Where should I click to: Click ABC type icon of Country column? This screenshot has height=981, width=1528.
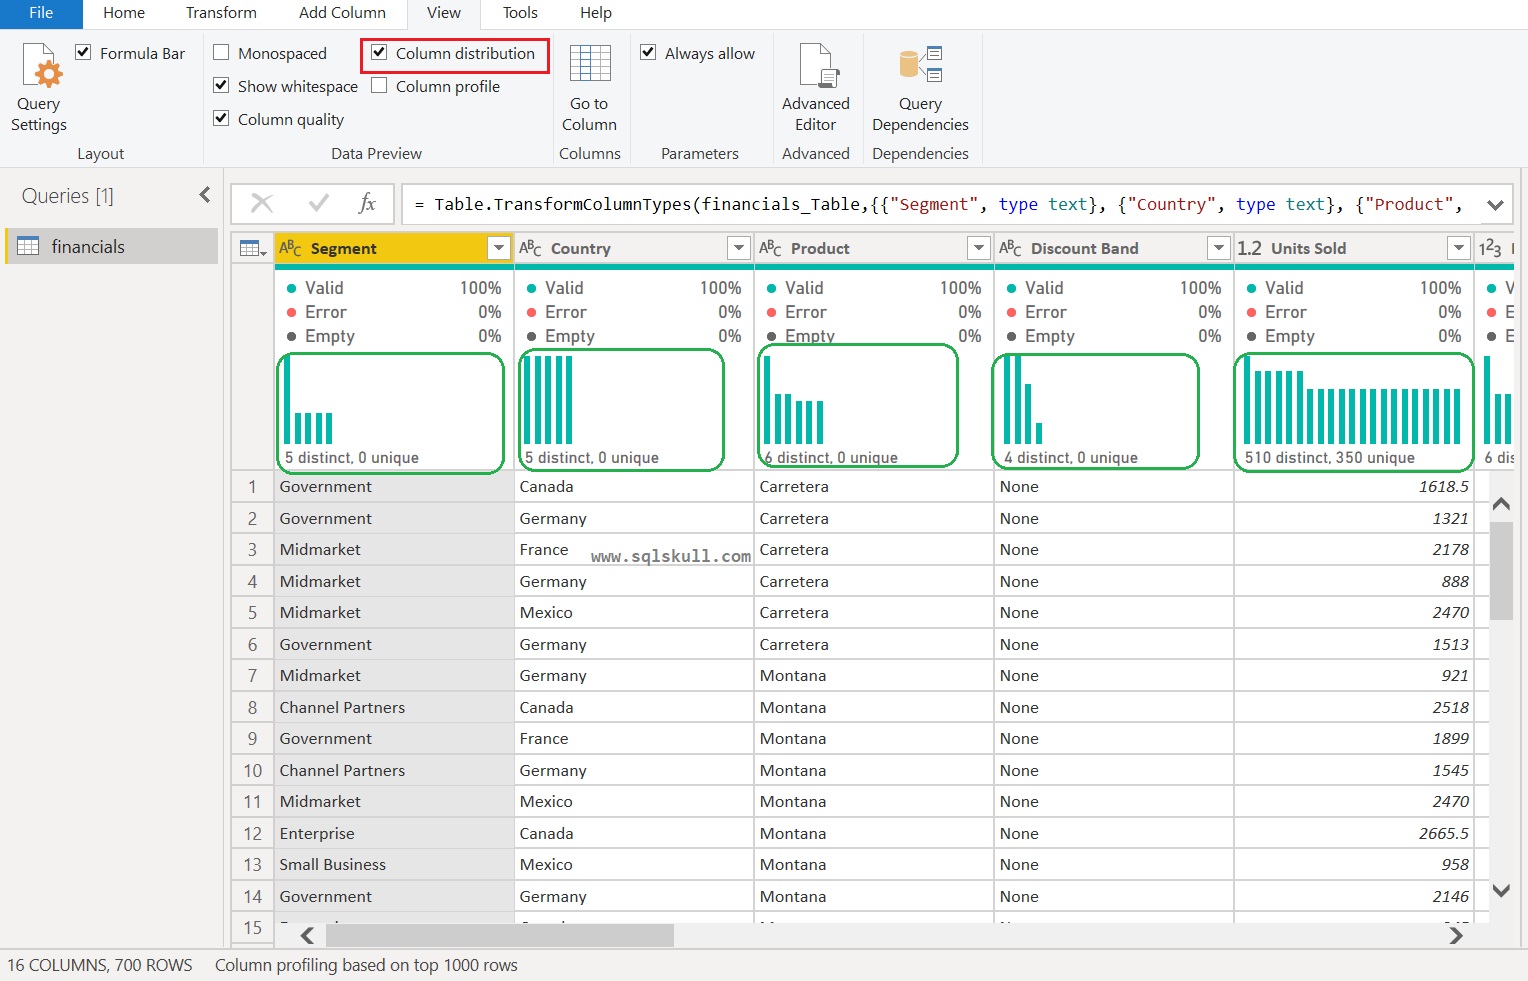530,248
